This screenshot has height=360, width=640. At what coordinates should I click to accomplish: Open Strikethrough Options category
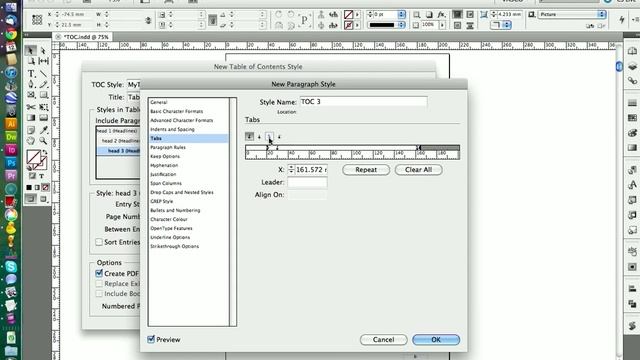tap(174, 246)
